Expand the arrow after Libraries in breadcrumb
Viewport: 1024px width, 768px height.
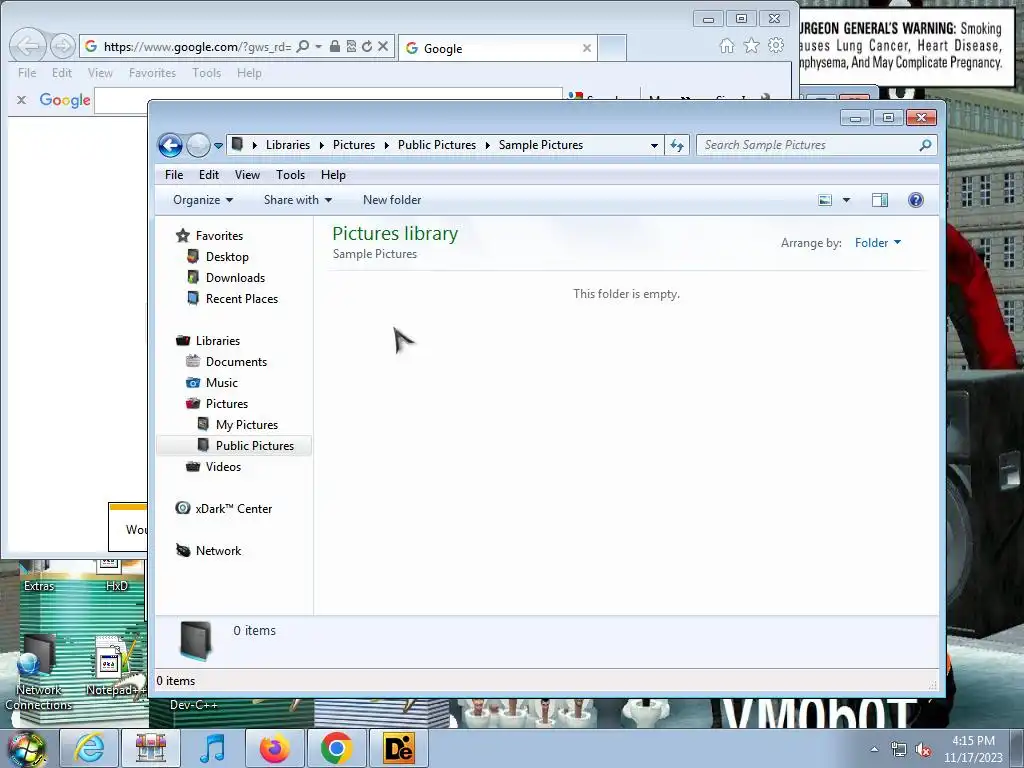click(321, 145)
